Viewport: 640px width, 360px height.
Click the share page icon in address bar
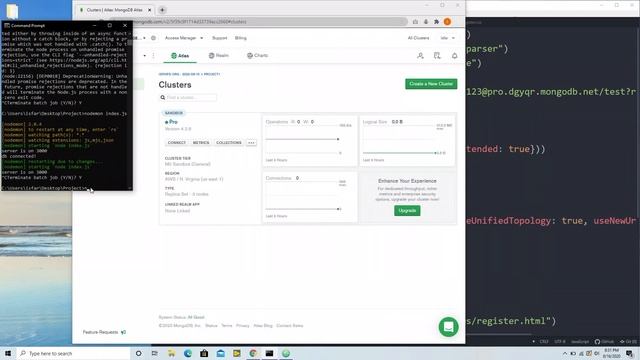[415, 22]
